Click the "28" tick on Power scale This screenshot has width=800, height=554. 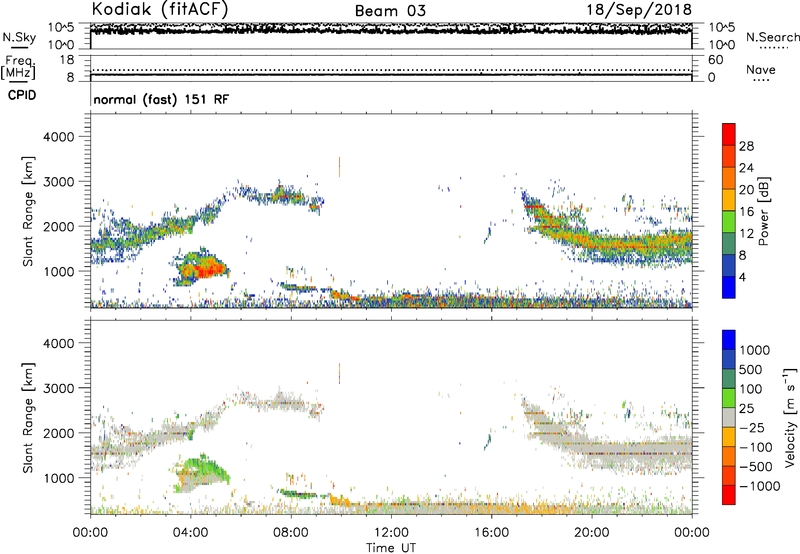746,146
